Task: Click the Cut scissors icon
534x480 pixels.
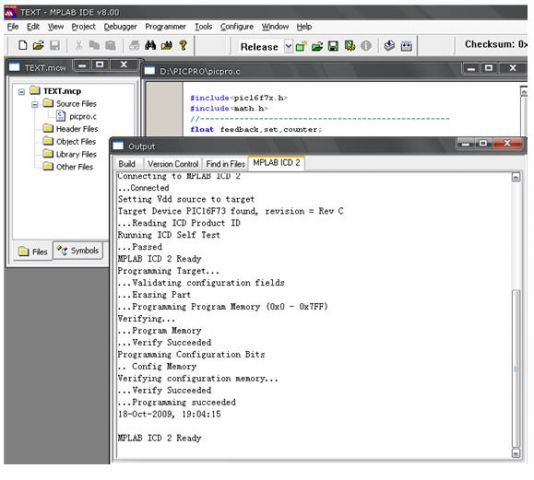Action: tap(79, 45)
